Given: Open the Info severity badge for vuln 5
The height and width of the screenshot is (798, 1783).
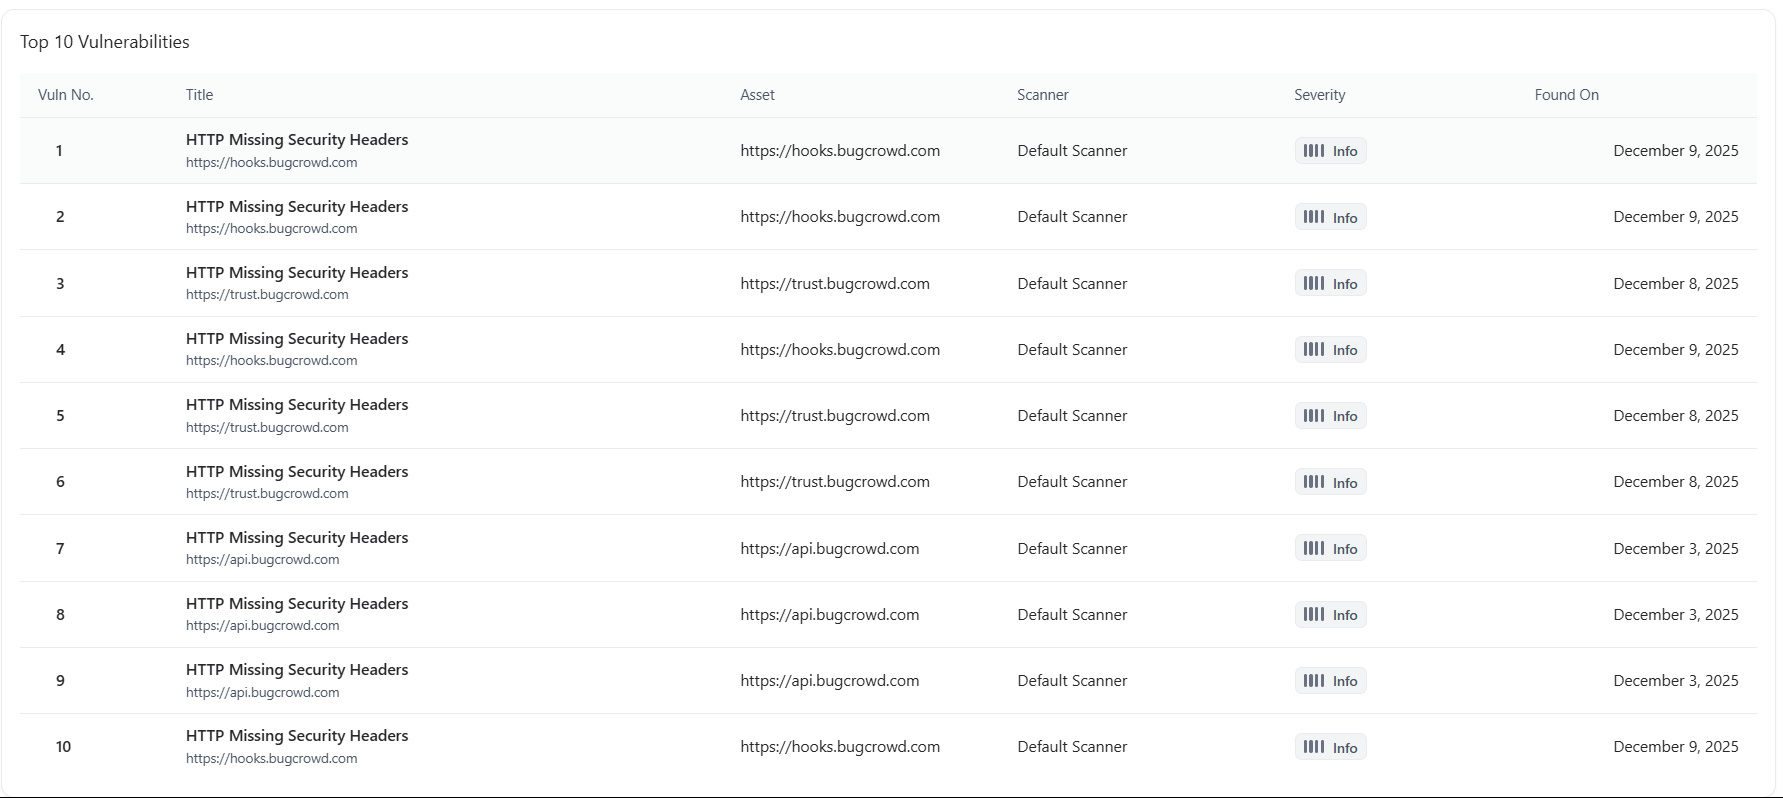Looking at the screenshot, I should point(1330,416).
